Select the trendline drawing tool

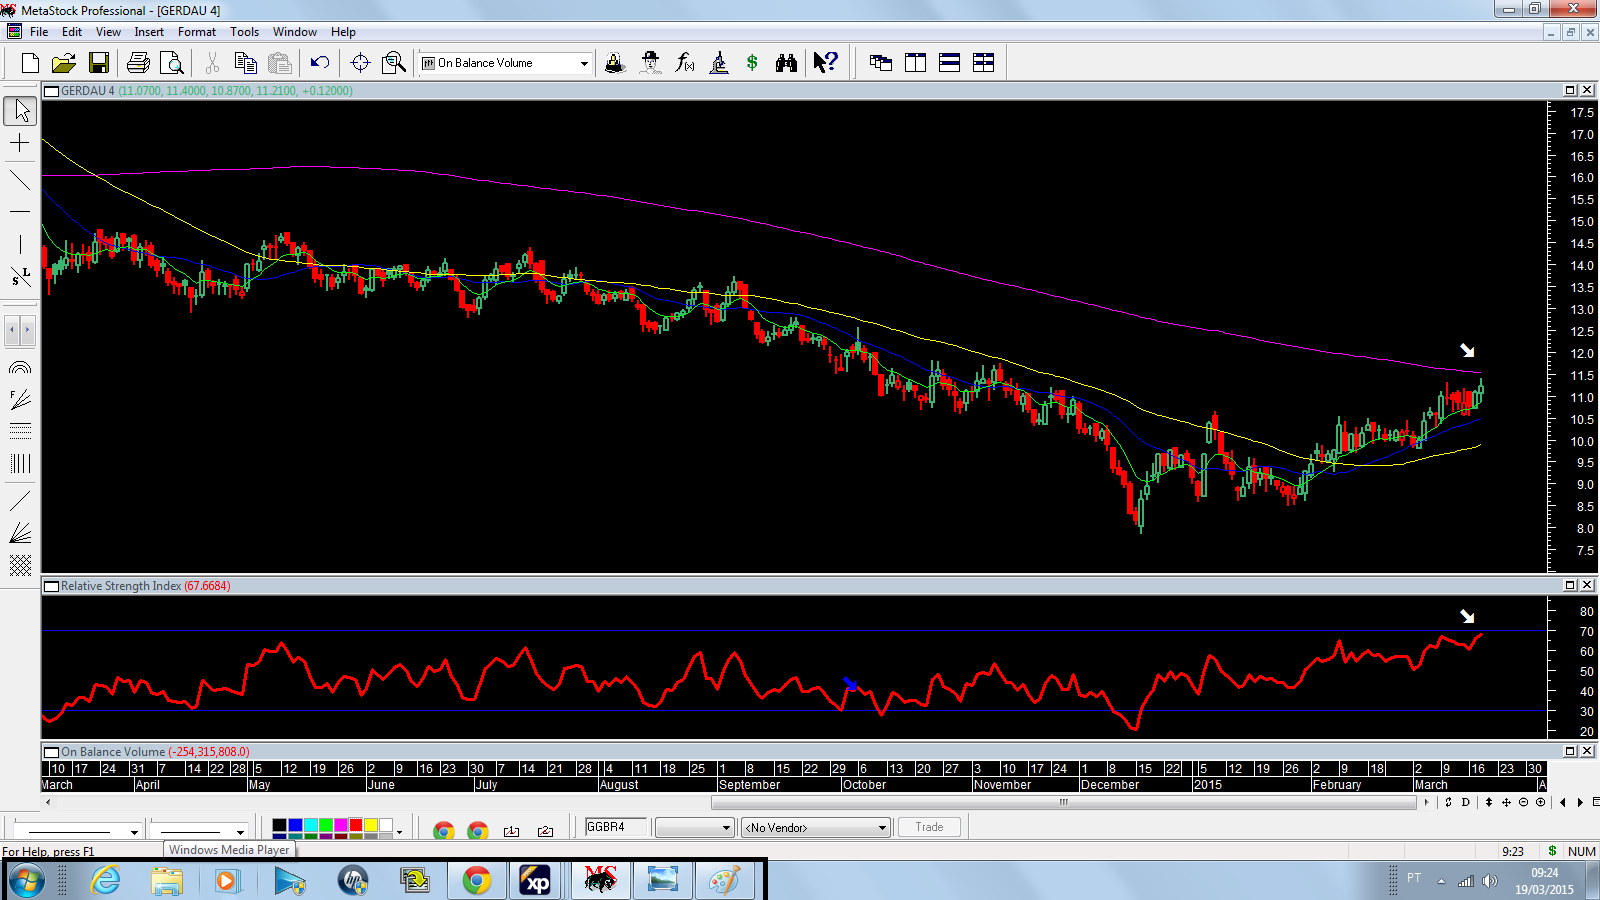20,180
